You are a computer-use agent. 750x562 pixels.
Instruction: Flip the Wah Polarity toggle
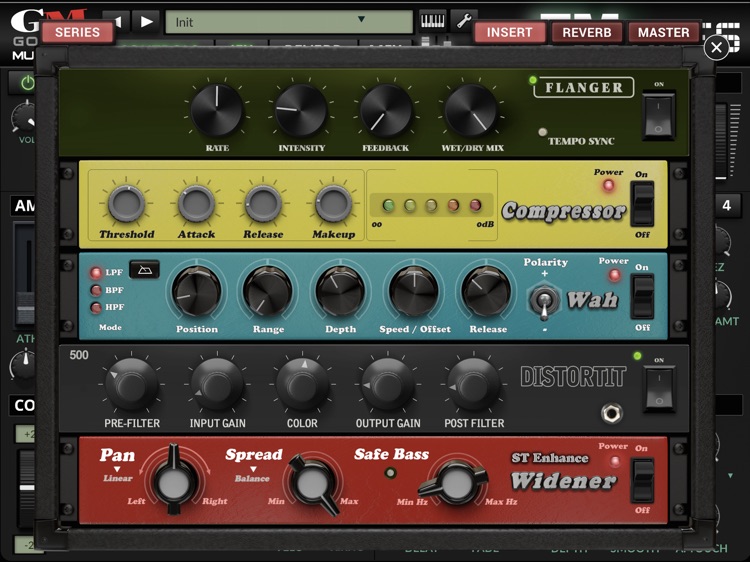[x=544, y=302]
